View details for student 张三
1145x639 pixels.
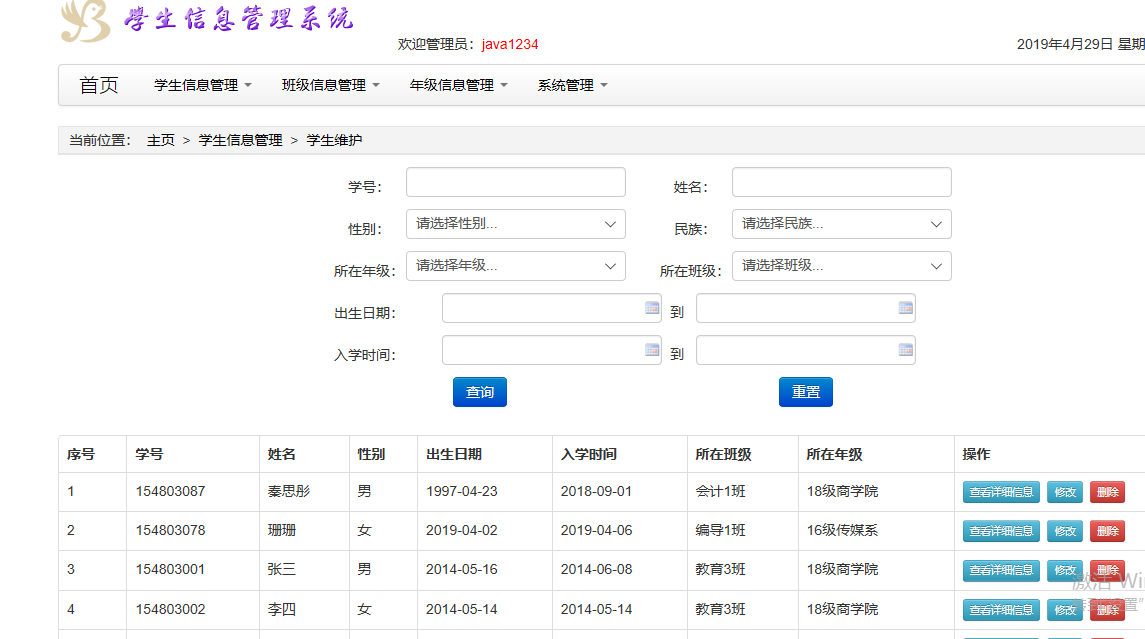coord(1001,570)
